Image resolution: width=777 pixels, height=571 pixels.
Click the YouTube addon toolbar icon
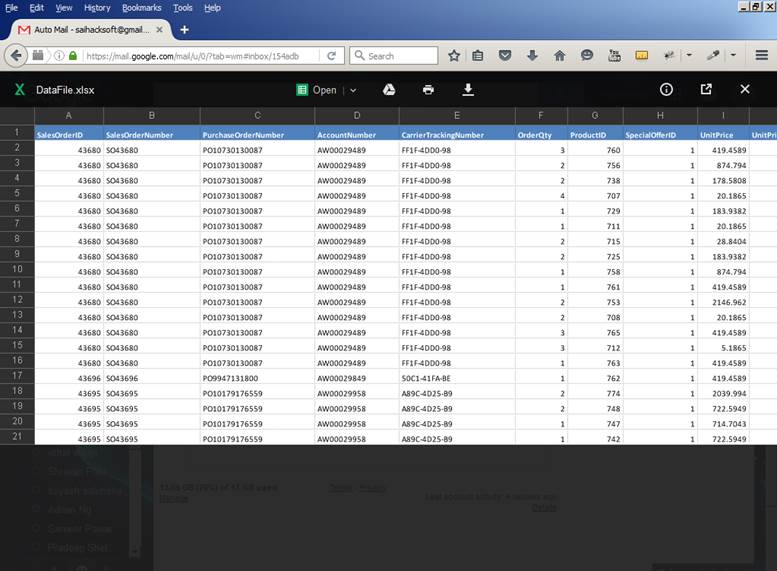coord(614,56)
